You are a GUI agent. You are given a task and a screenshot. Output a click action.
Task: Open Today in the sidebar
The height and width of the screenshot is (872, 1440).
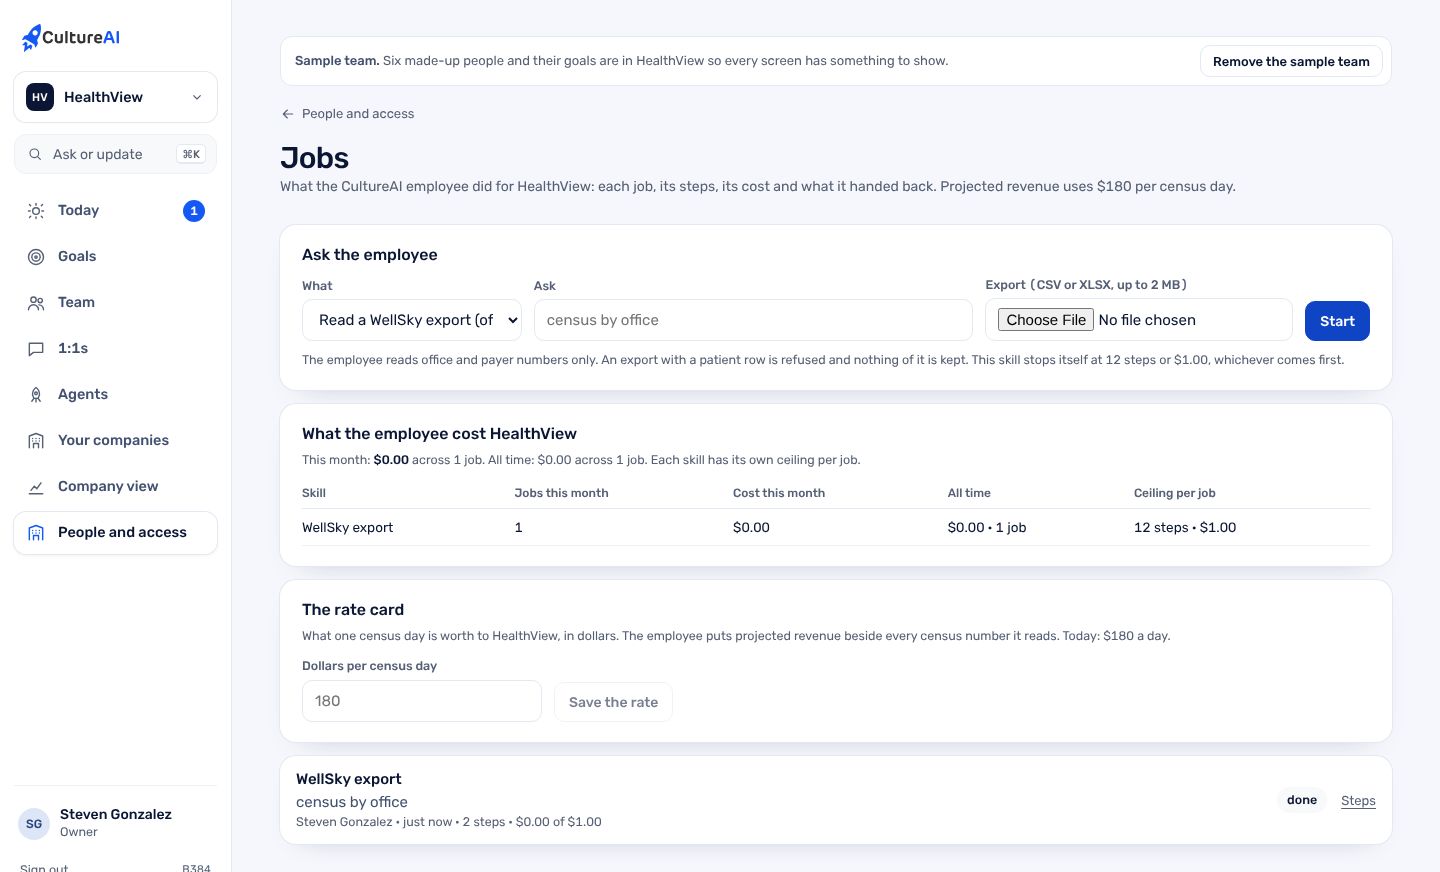coord(115,211)
